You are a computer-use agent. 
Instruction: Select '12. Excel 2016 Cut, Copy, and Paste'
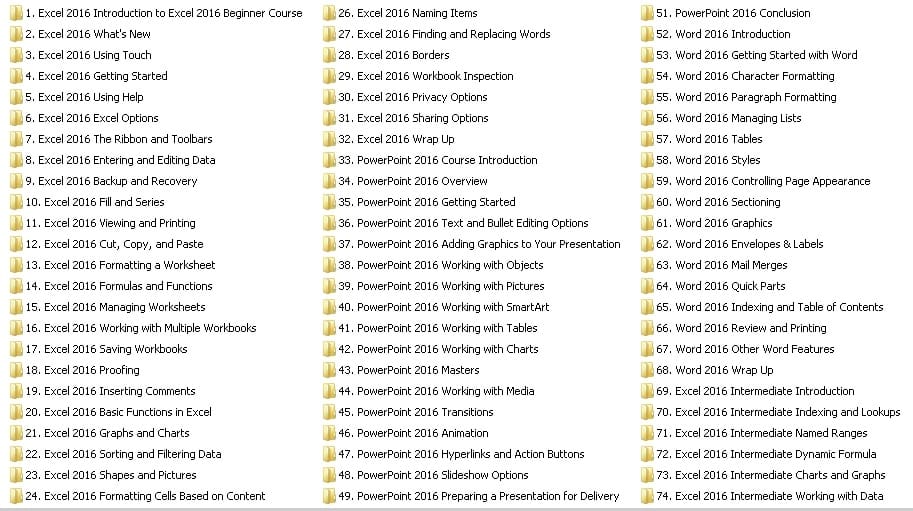coord(114,244)
